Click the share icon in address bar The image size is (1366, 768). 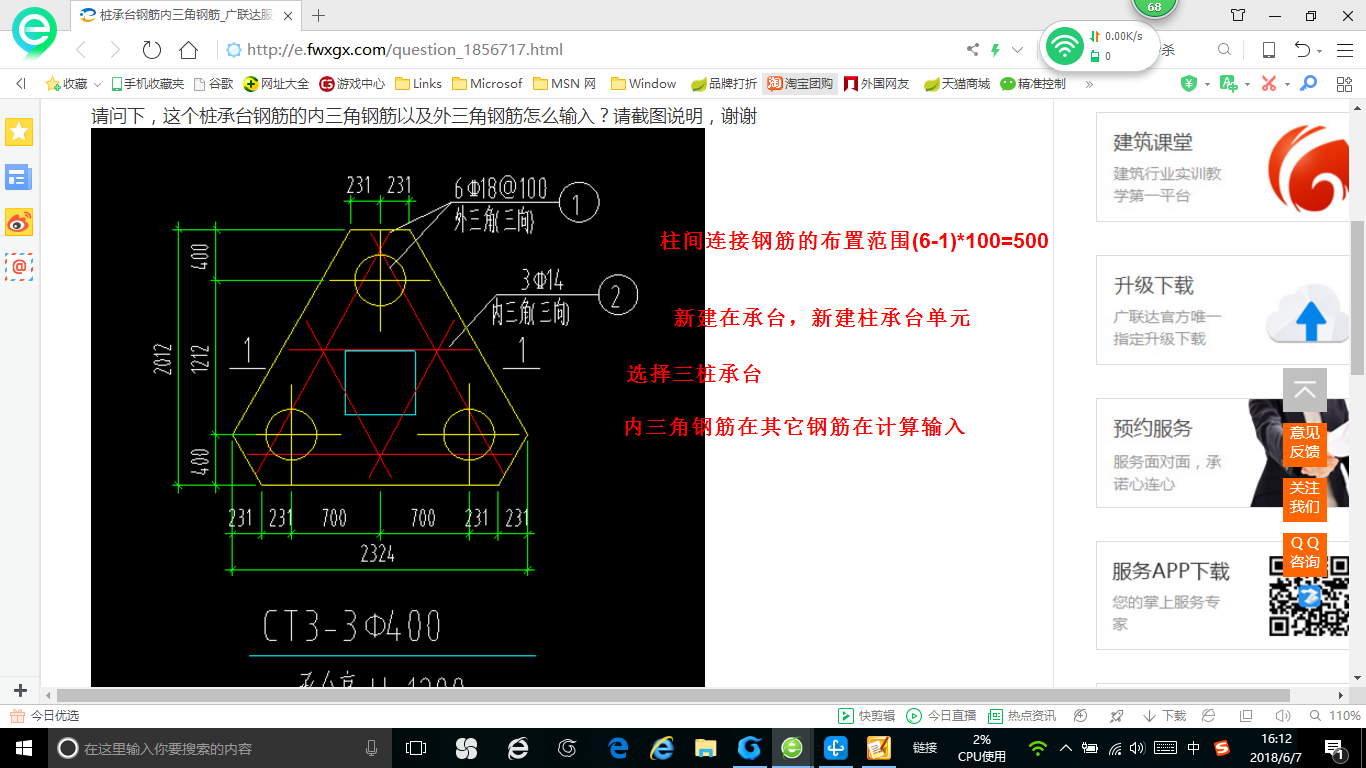coord(973,50)
